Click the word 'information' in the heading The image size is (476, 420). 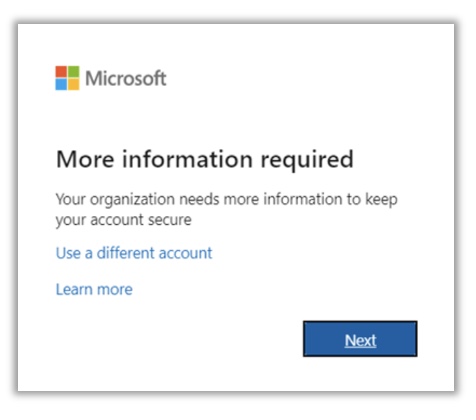[x=187, y=159]
